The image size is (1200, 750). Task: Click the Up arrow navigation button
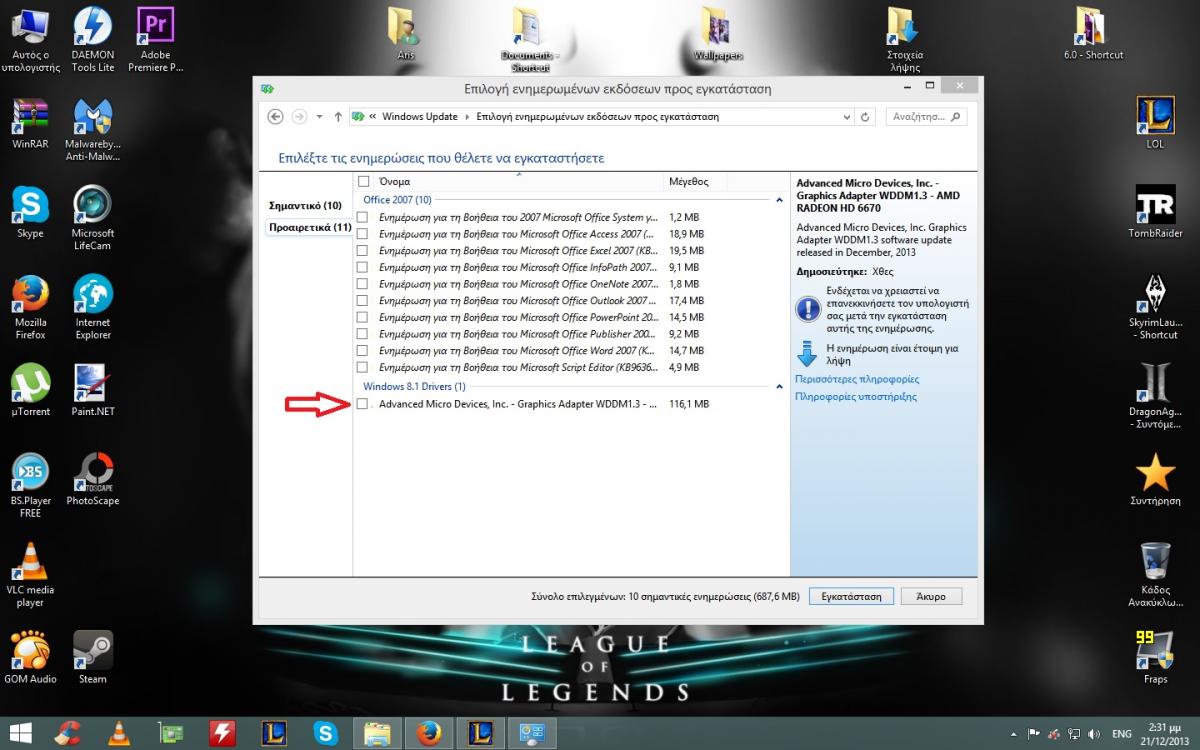coord(338,117)
